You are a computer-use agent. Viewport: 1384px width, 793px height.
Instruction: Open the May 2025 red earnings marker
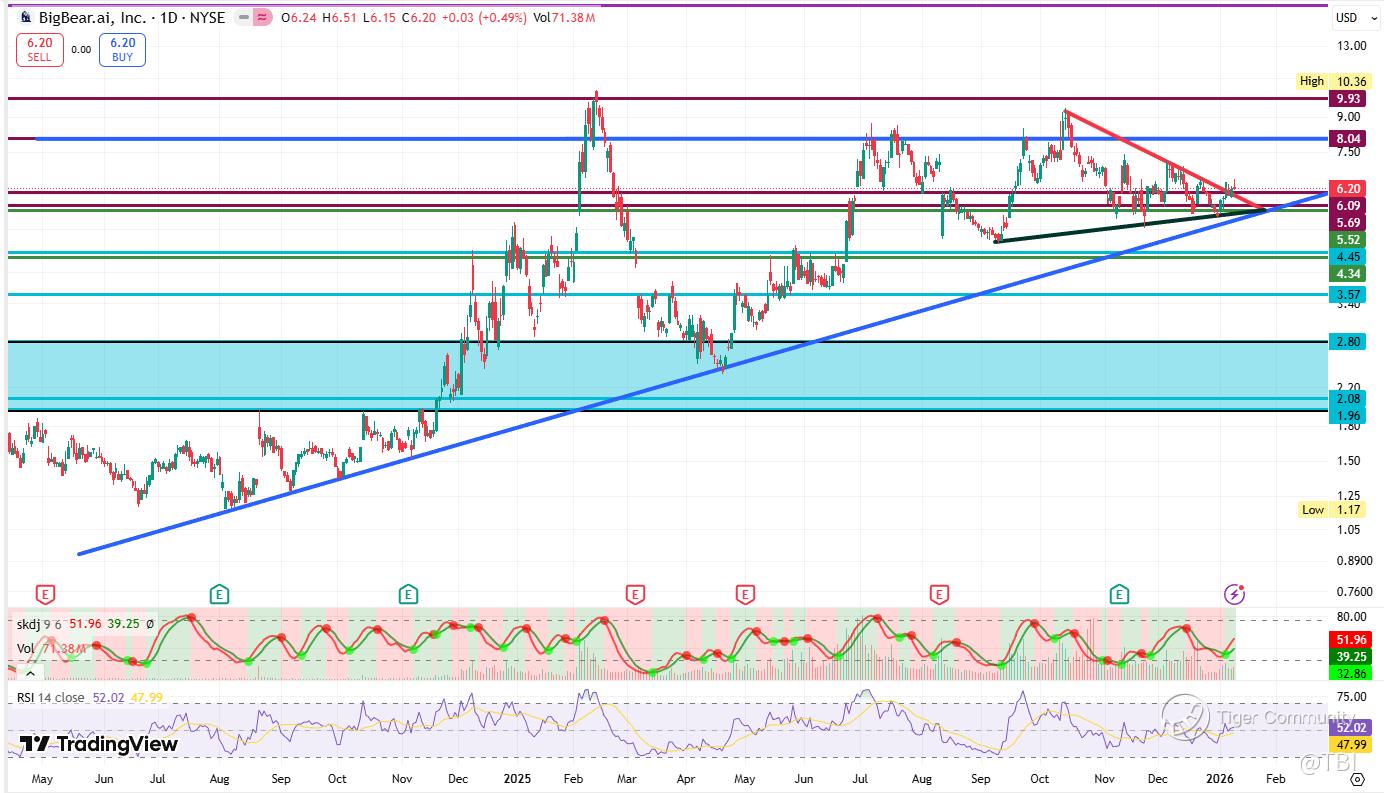744,594
